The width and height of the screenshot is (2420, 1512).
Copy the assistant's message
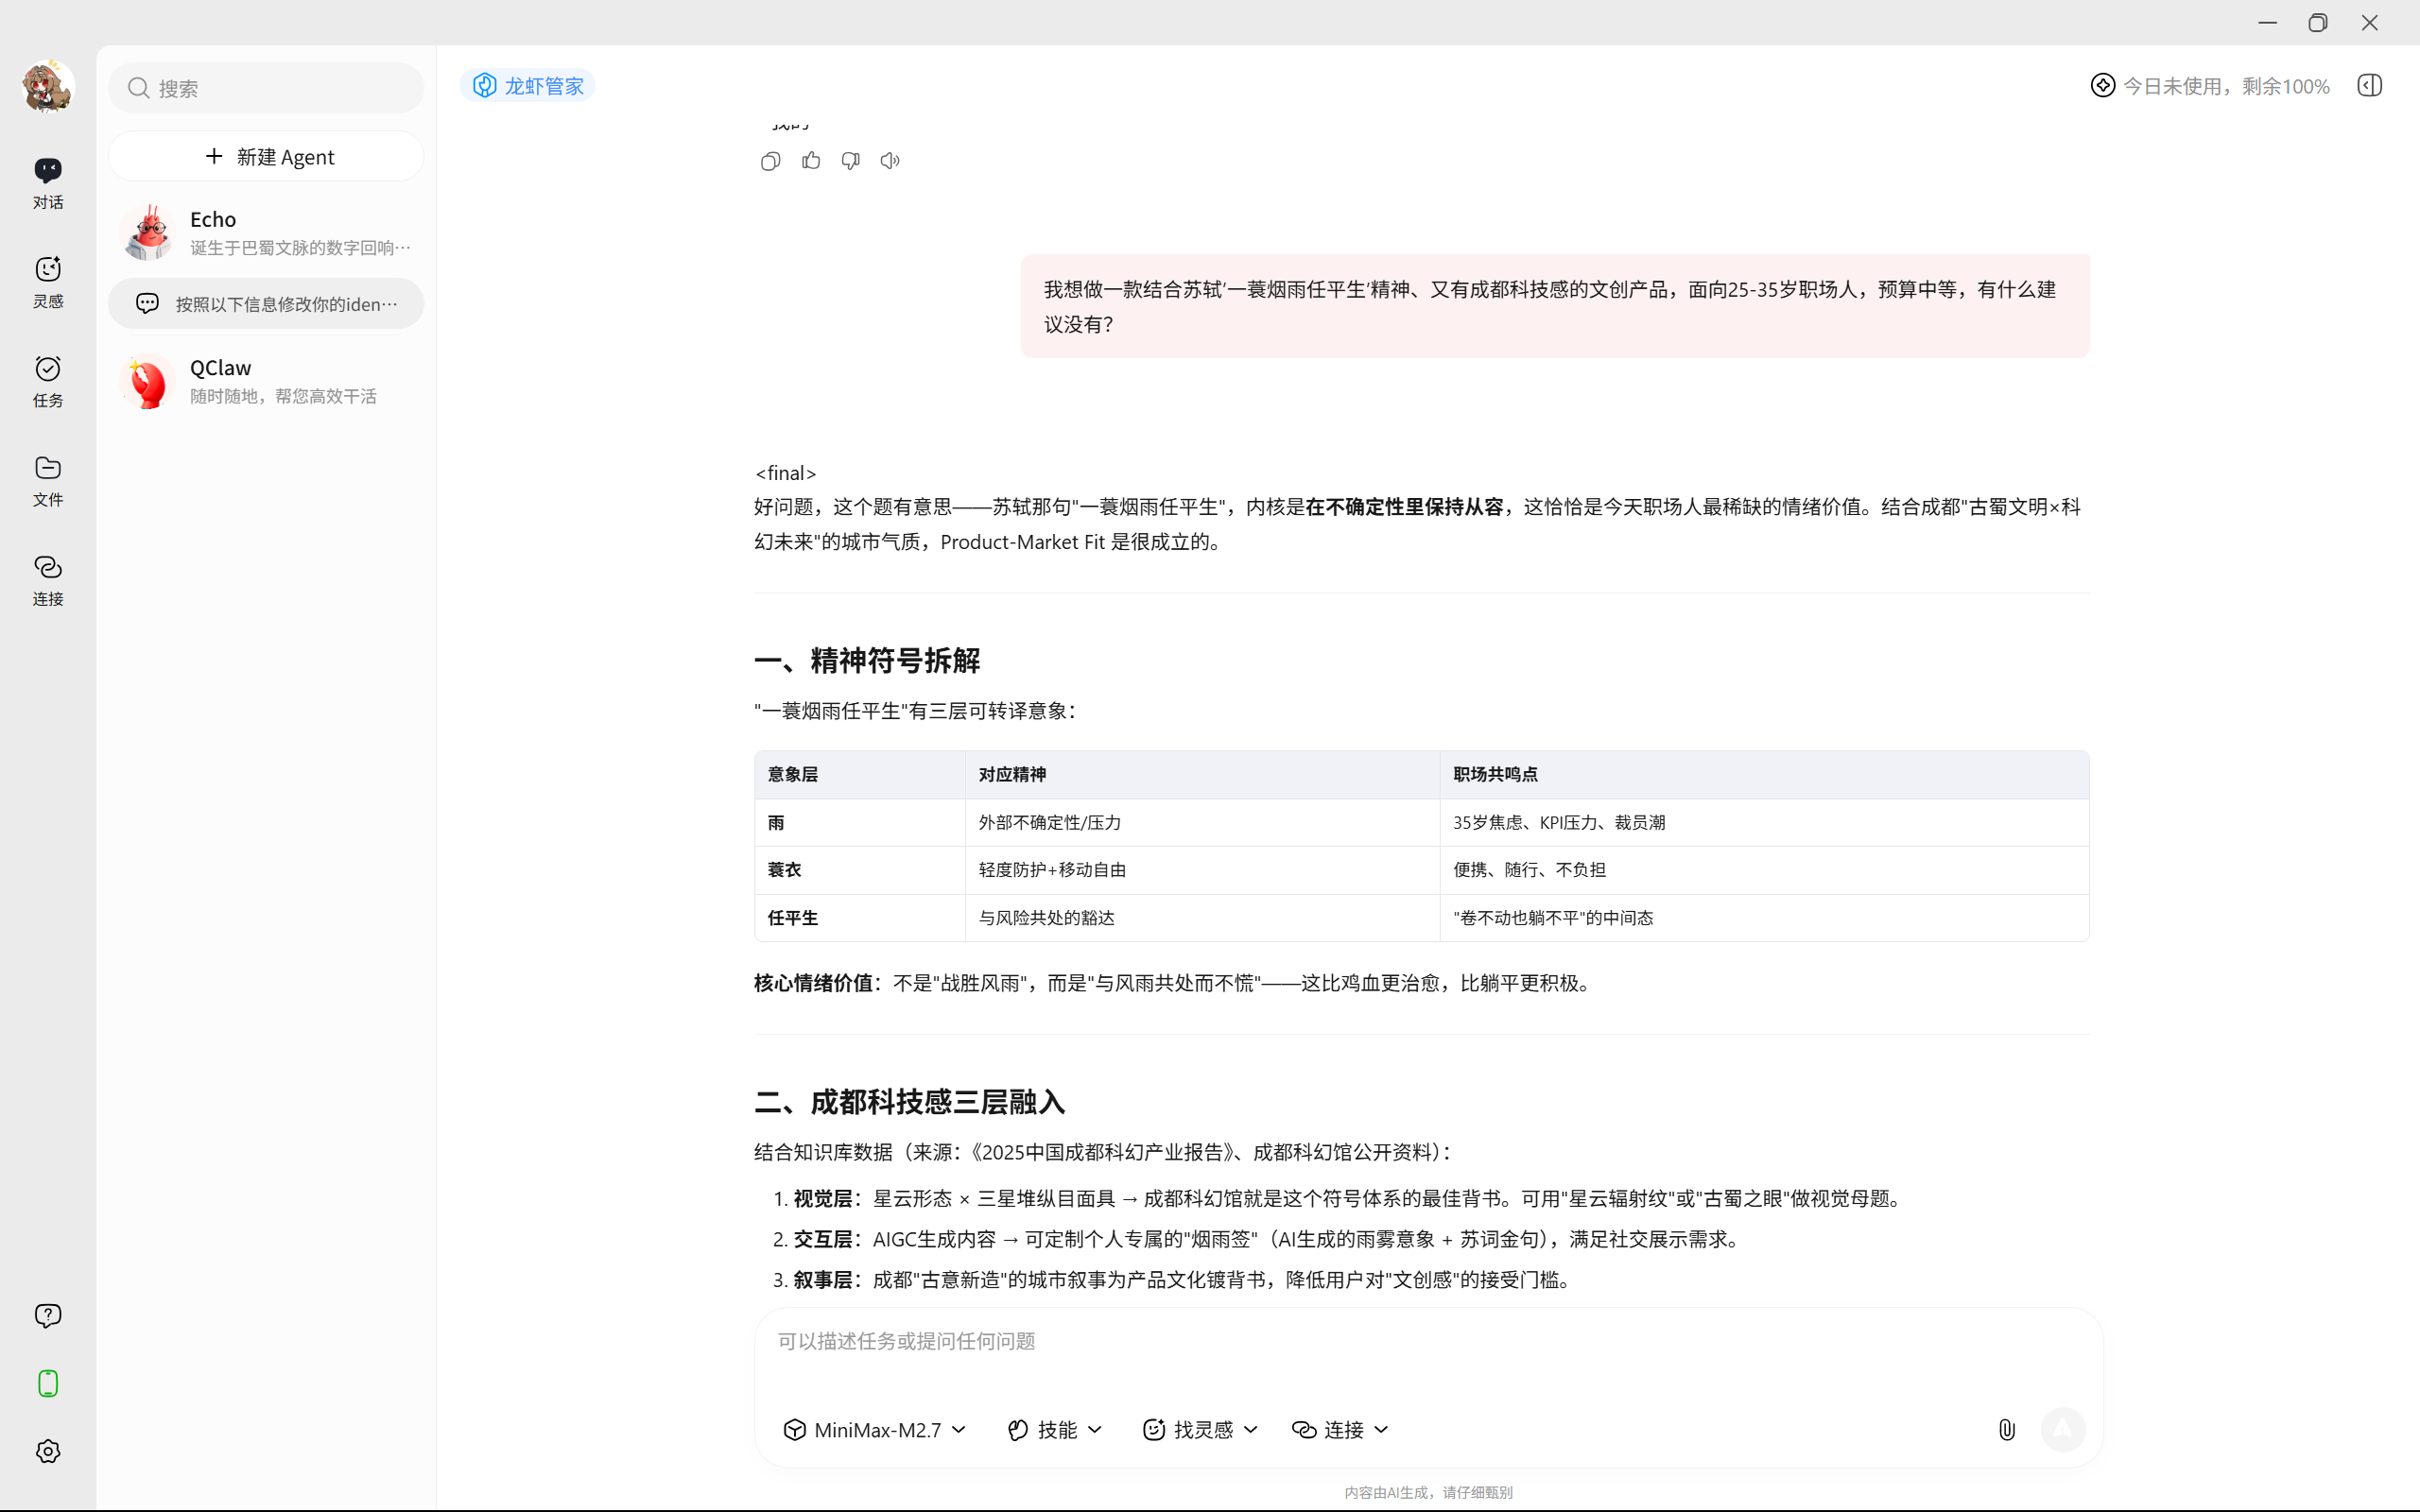pos(769,160)
